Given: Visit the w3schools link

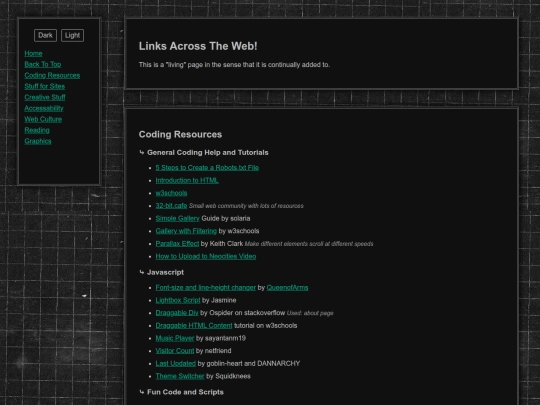Looking at the screenshot, I should click(x=171, y=193).
